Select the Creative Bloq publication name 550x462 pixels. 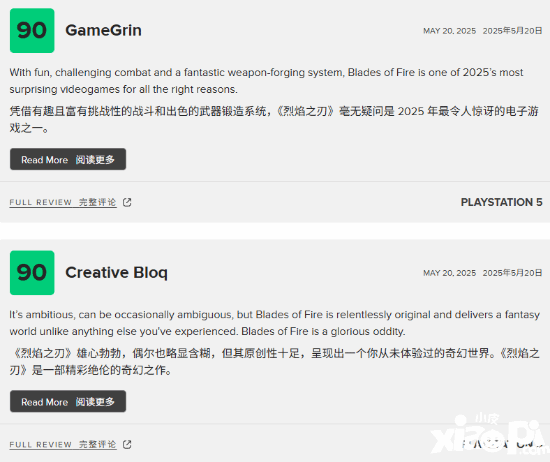(x=116, y=273)
